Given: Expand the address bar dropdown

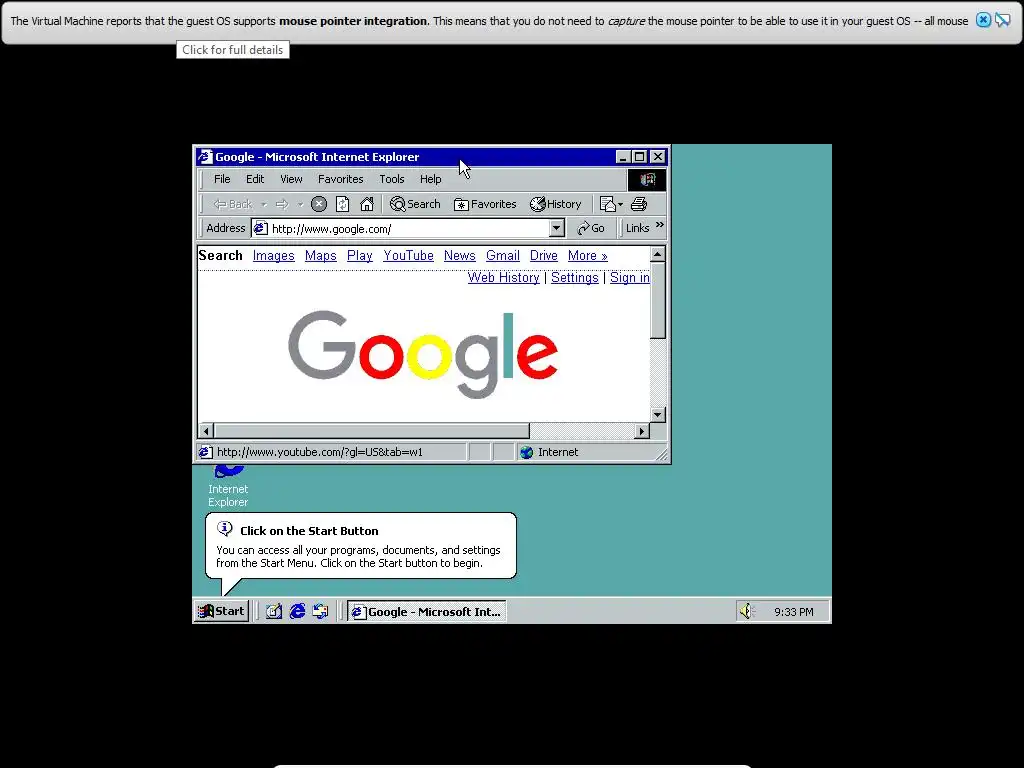Looking at the screenshot, I should (x=556, y=228).
